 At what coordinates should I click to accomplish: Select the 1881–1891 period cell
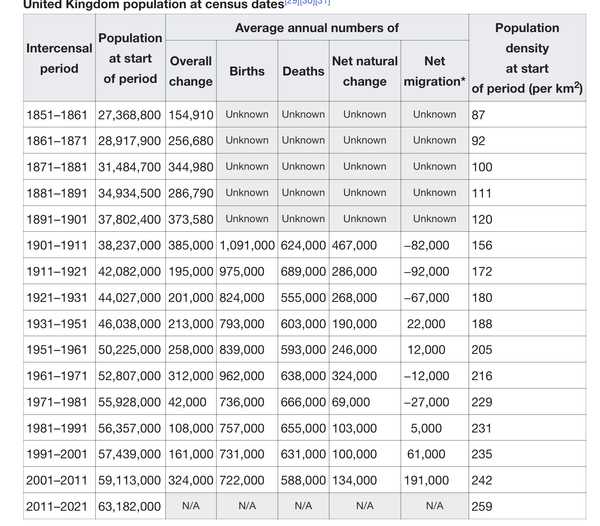(x=59, y=193)
